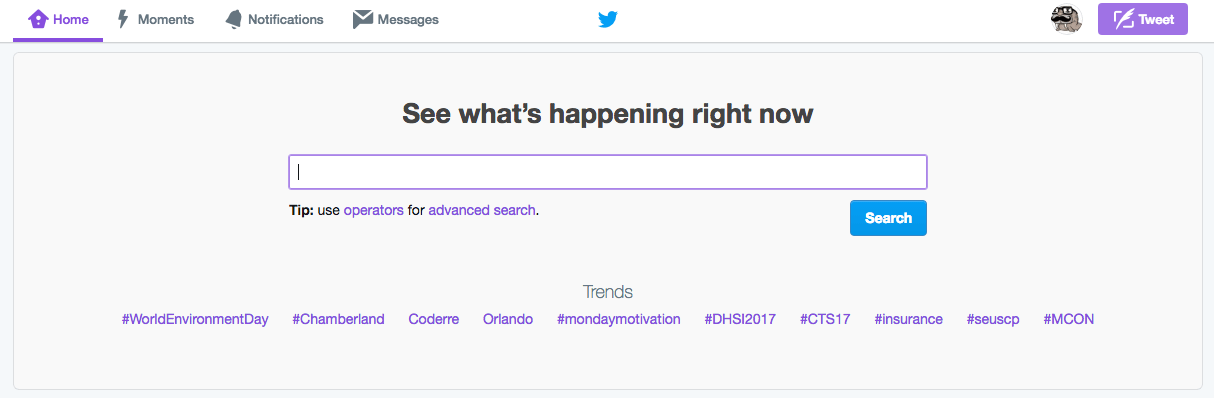This screenshot has width=1214, height=398.
Task: Select the Orlando trending topic
Action: (x=508, y=319)
